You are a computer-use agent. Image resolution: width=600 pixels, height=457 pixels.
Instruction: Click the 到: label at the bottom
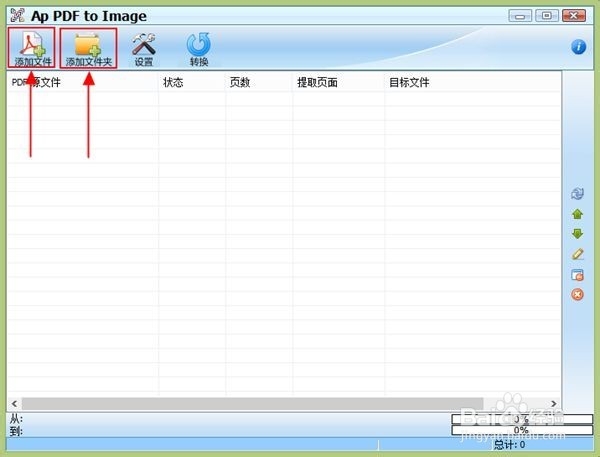pos(16,431)
